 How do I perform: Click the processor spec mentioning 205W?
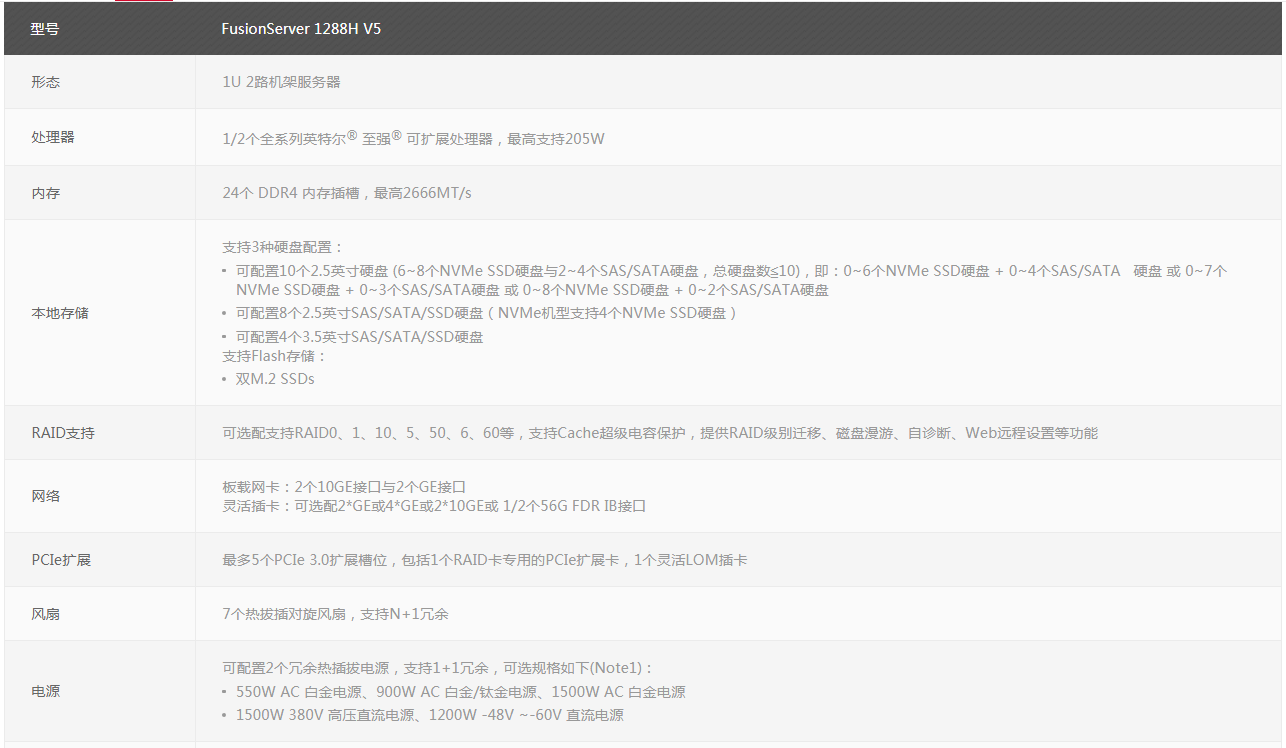(413, 138)
